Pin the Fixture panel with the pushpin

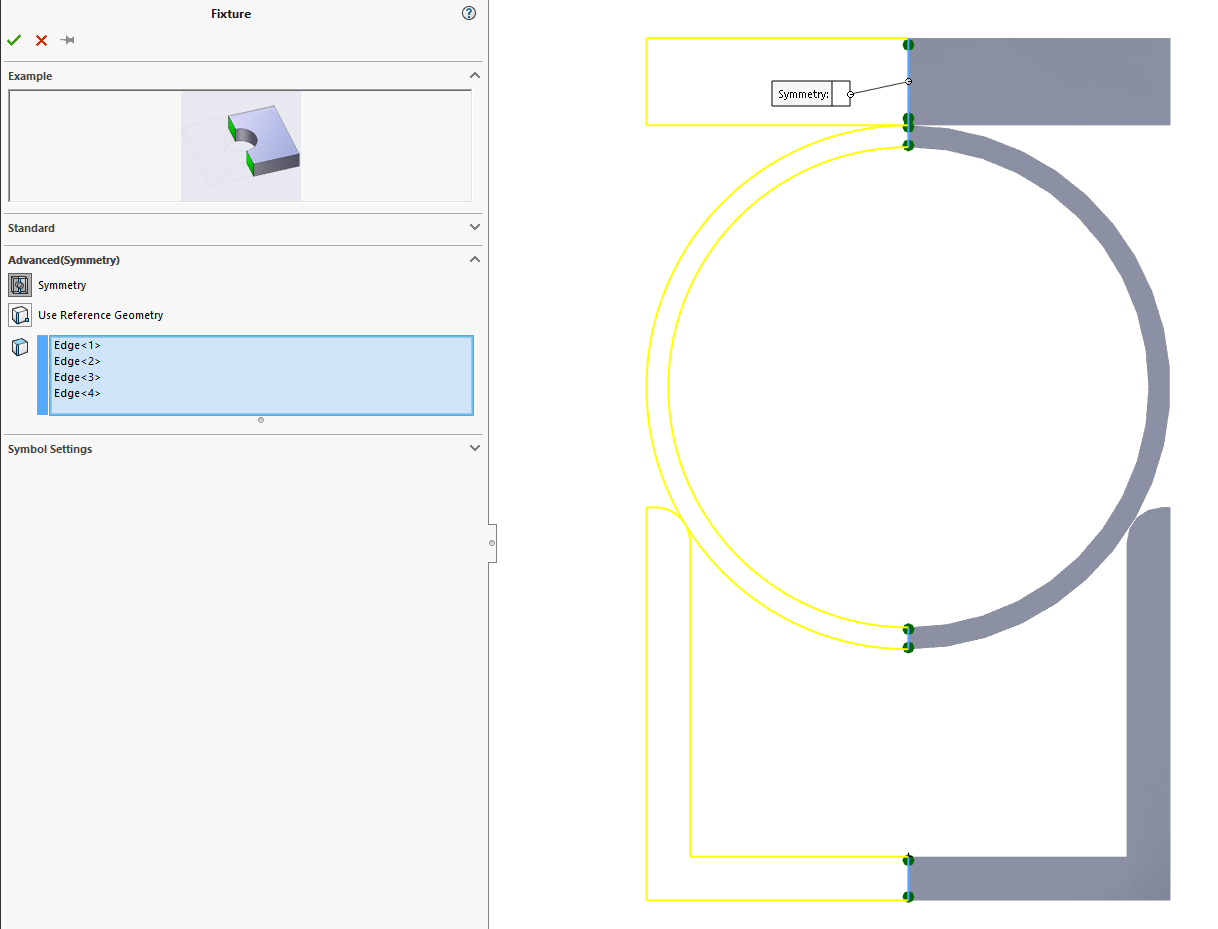[x=67, y=40]
